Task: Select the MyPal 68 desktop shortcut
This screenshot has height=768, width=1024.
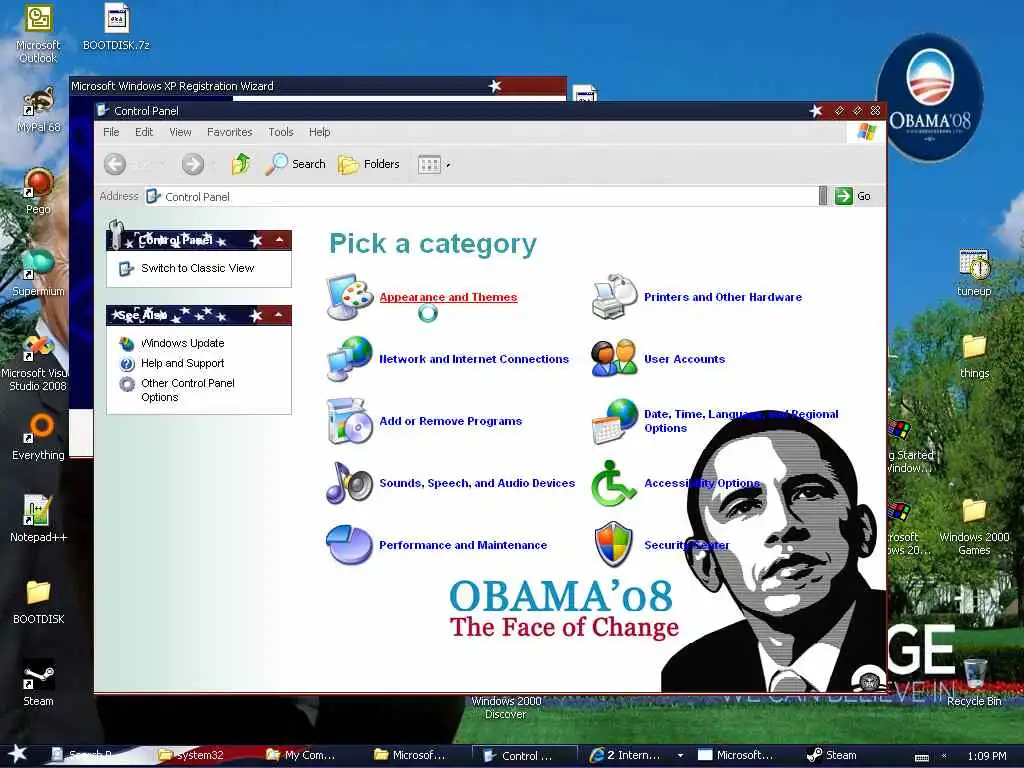Action: (38, 110)
